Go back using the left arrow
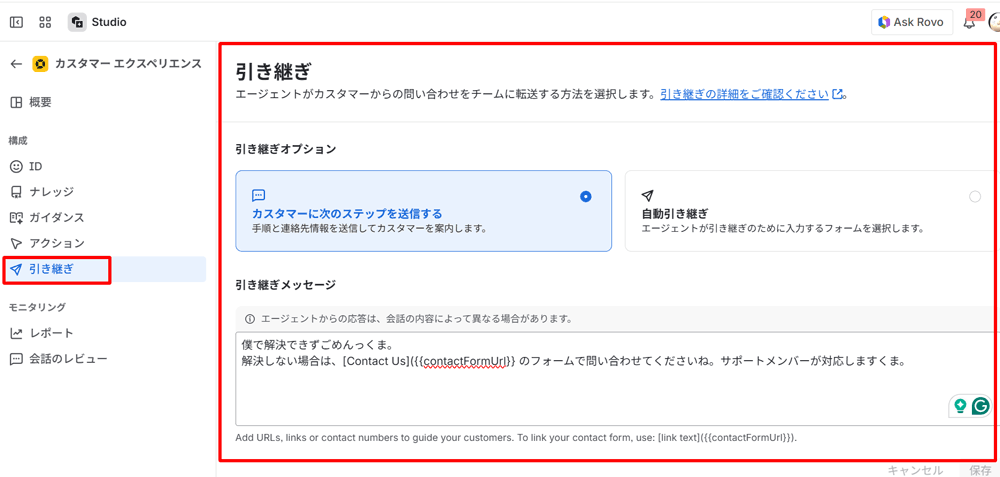 coord(17,64)
